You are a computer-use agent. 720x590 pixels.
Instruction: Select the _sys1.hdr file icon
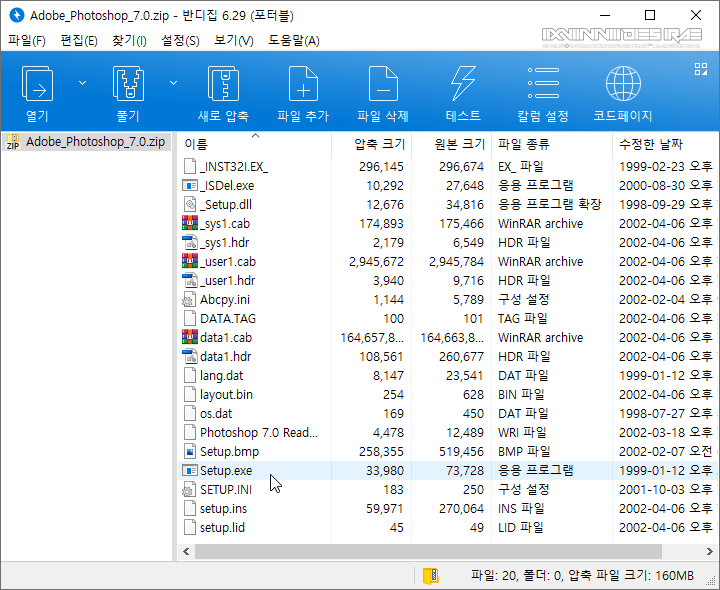[x=190, y=242]
